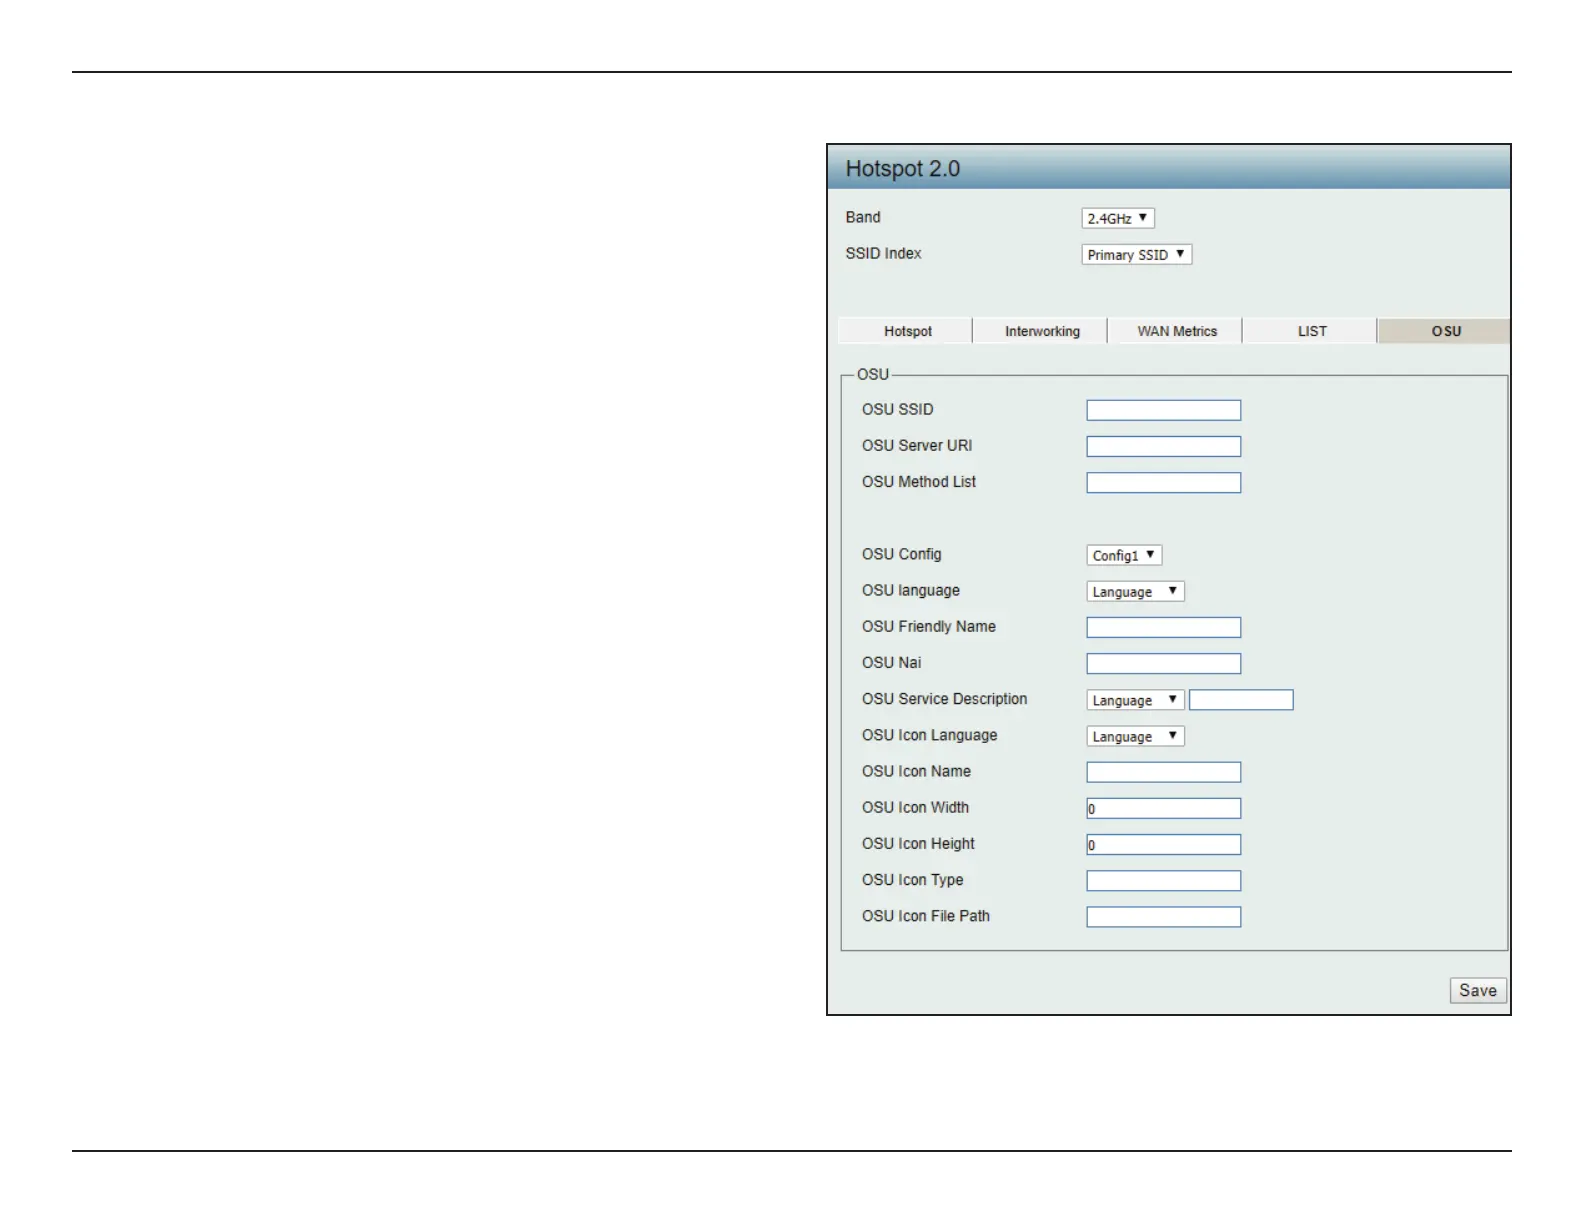
Task: Click OSU Service Description text field
Action: 1241,700
